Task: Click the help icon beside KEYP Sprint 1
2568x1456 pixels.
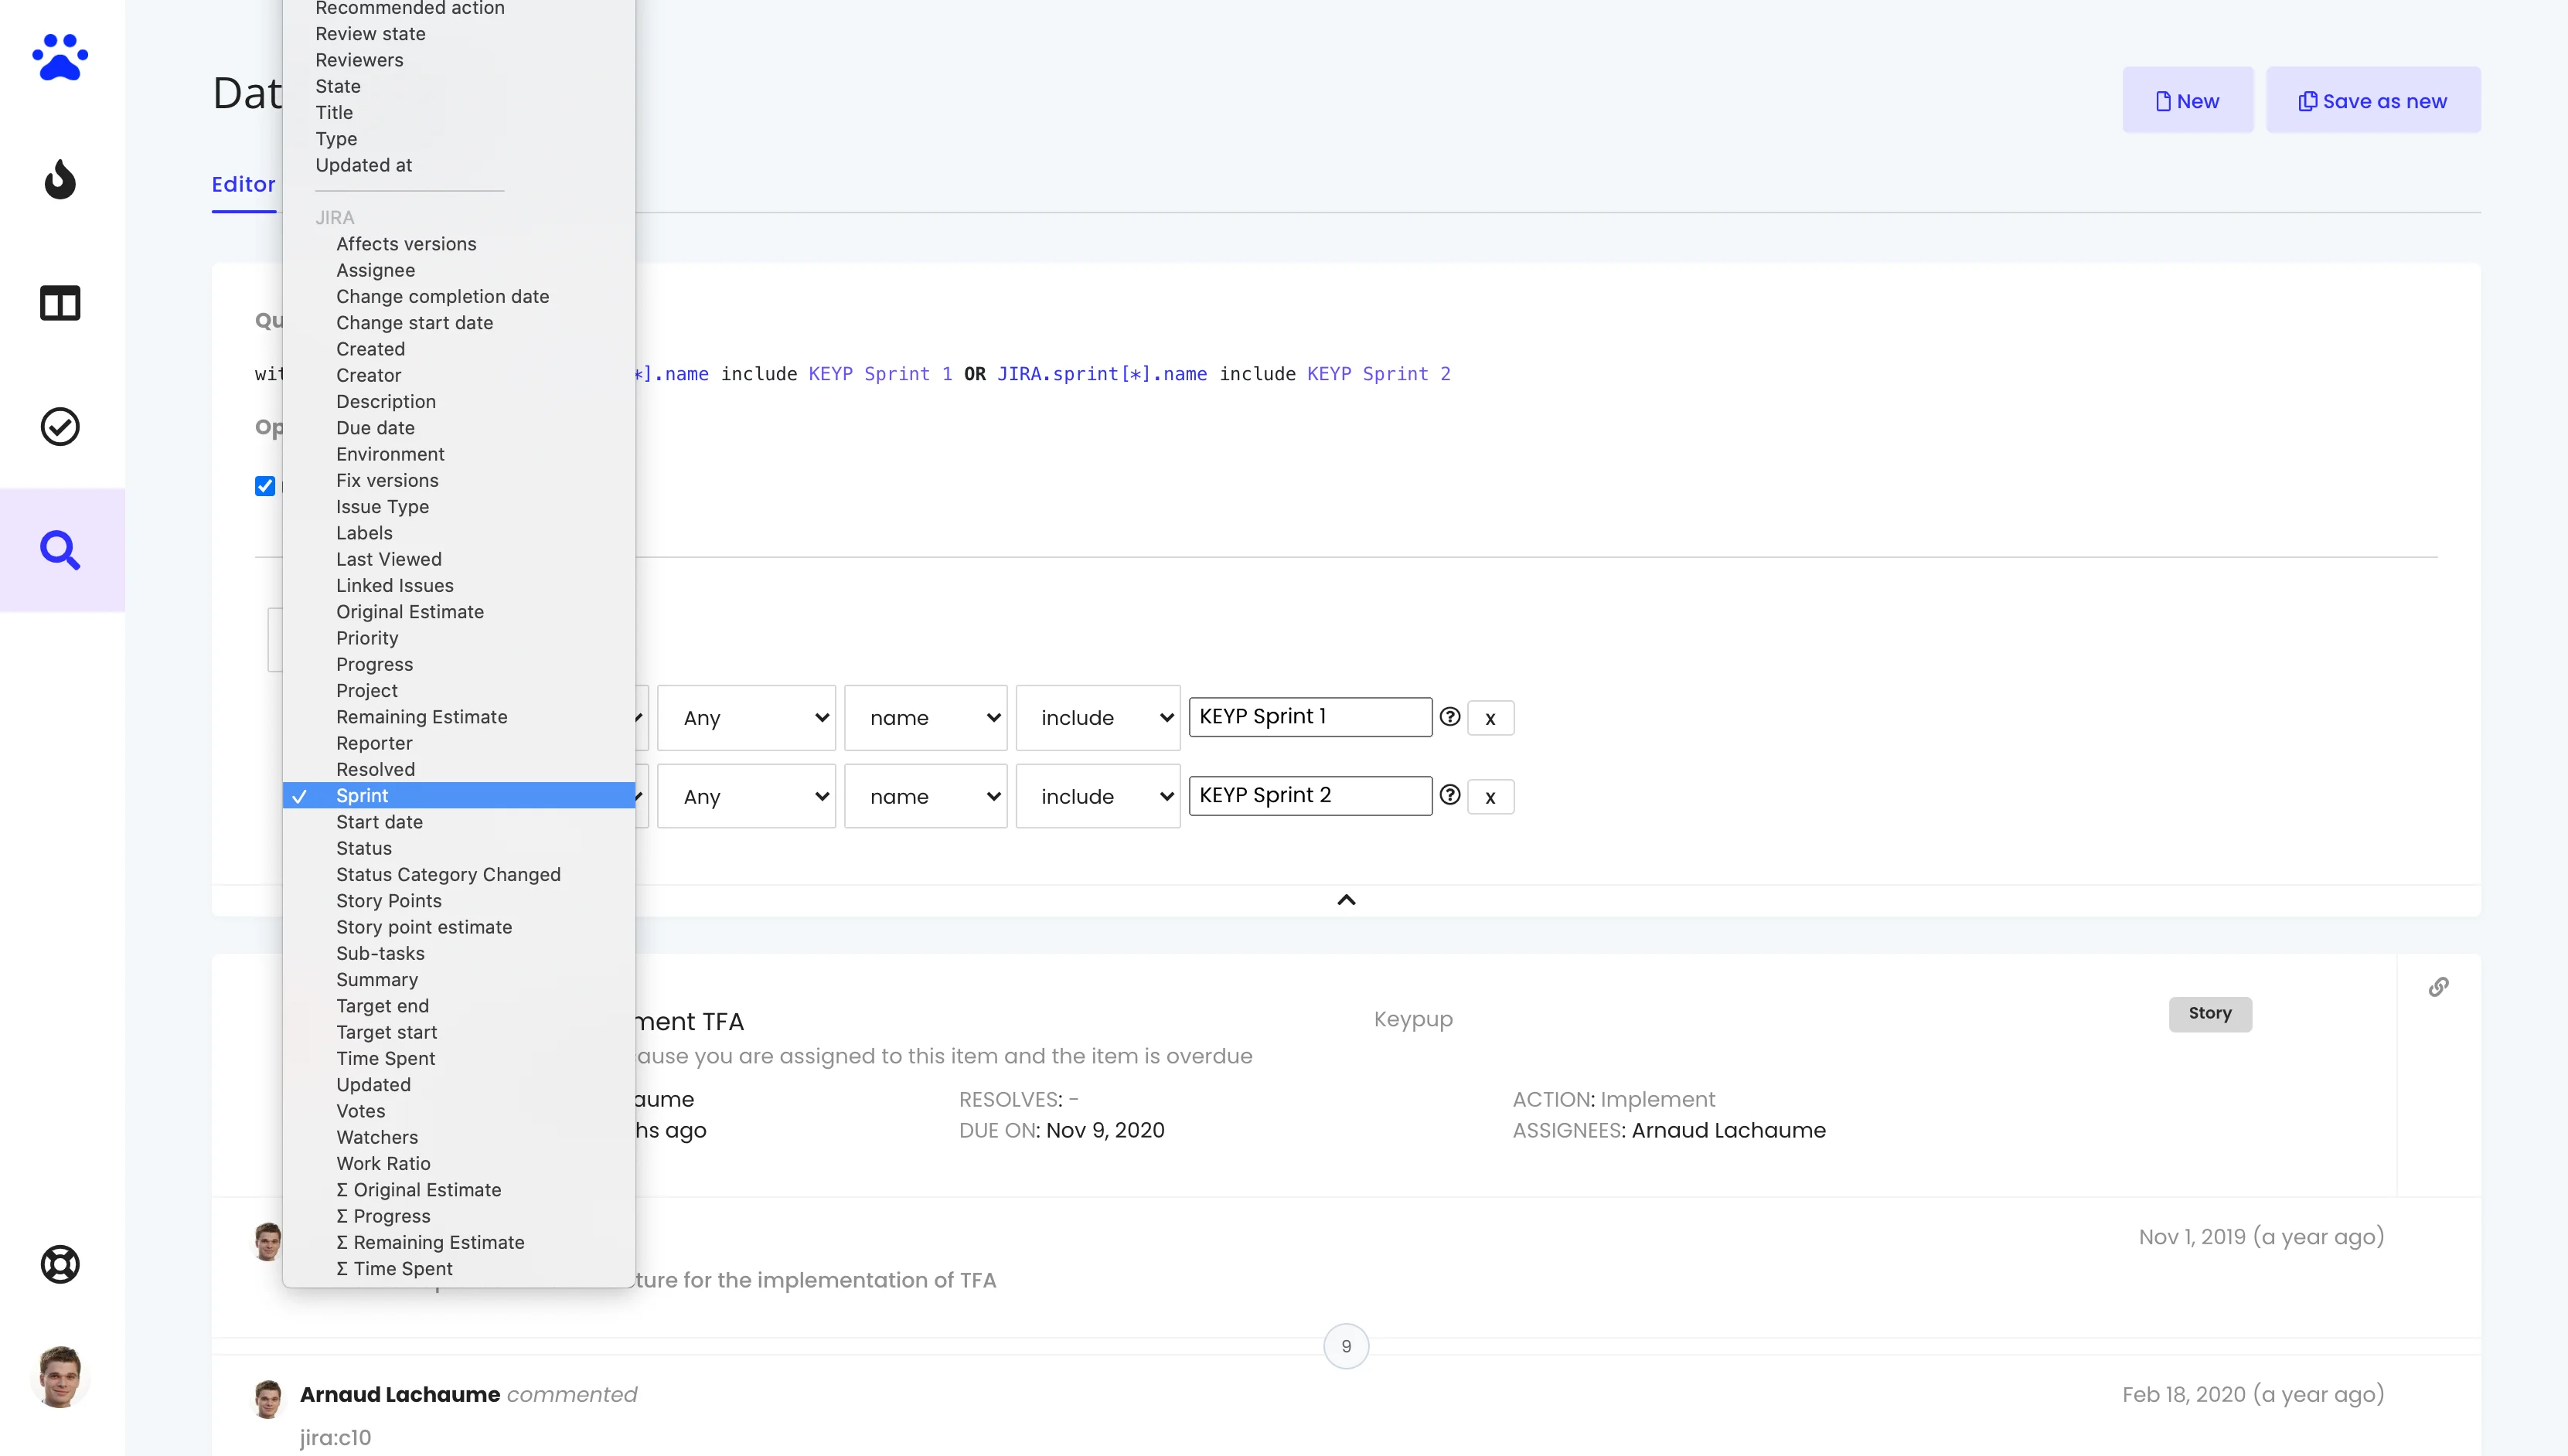Action: [1449, 716]
